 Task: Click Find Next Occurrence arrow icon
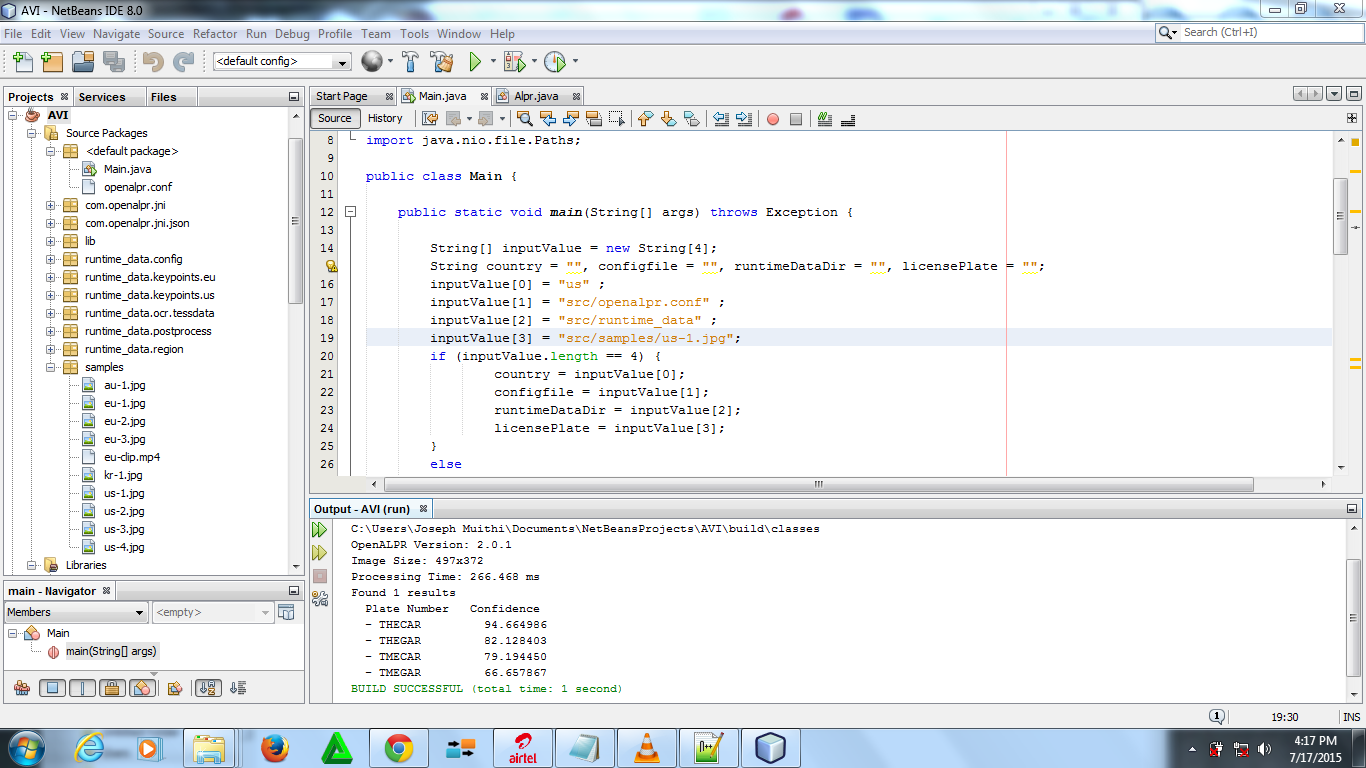click(571, 119)
